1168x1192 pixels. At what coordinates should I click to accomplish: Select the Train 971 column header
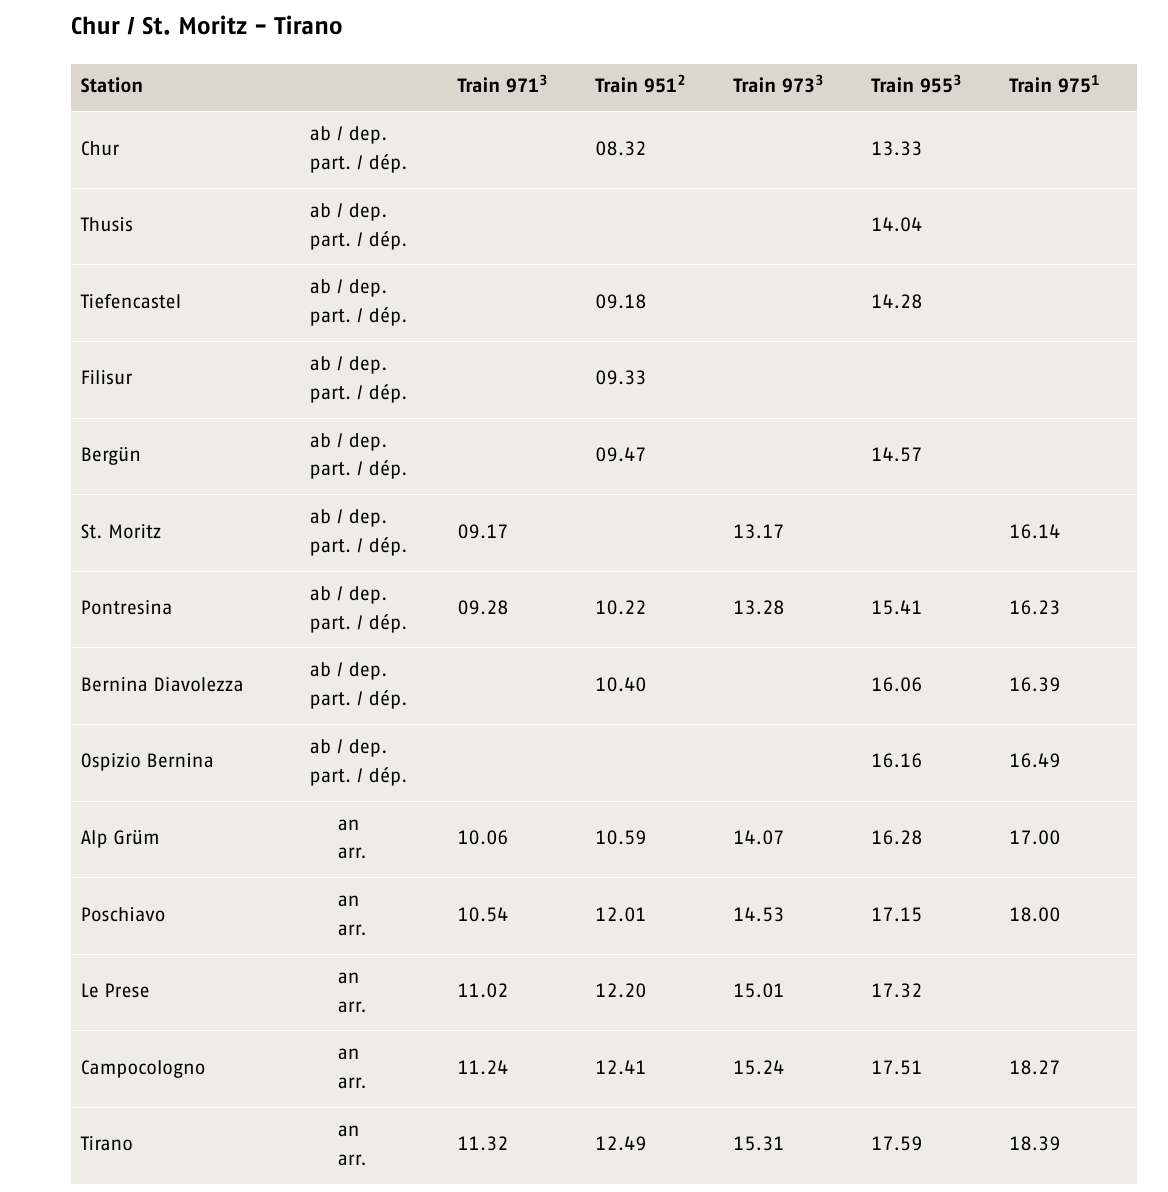[502, 84]
